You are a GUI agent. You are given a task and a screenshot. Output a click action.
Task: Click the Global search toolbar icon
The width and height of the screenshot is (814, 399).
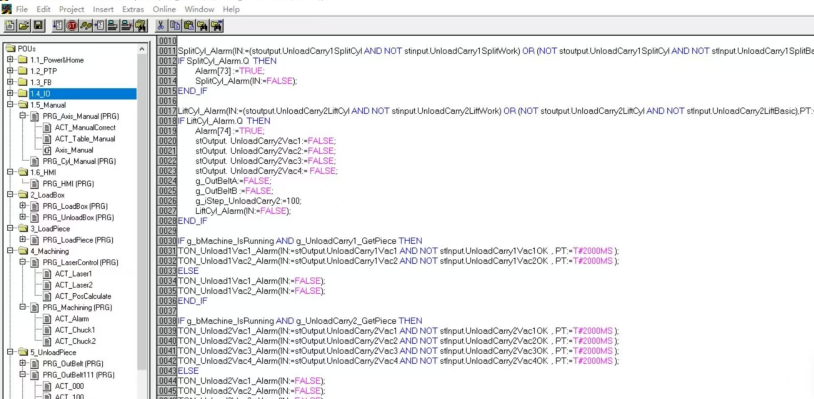[141, 25]
